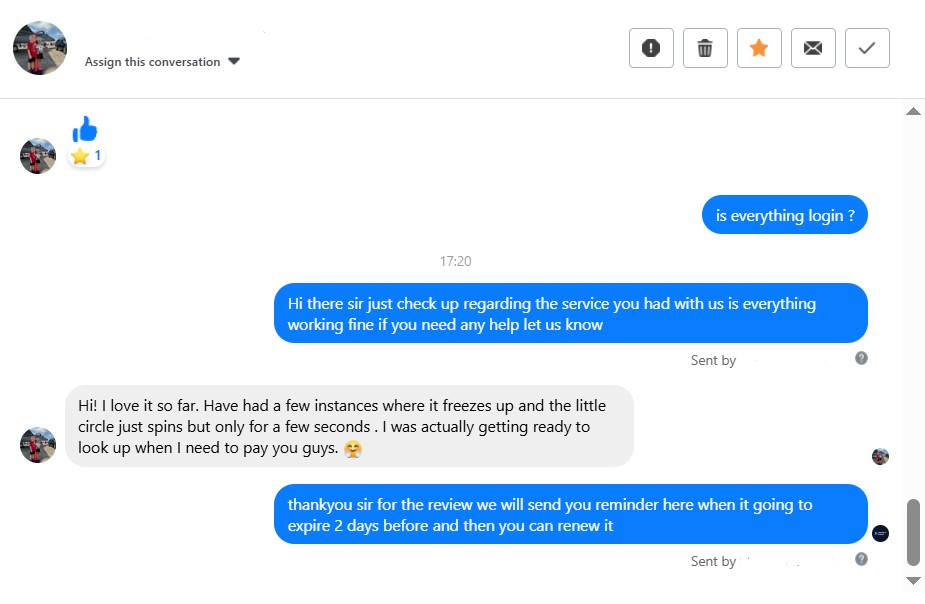Image resolution: width=925 pixels, height=604 pixels.
Task: Click the dropdown arrow beside Assign
Action: click(x=234, y=61)
